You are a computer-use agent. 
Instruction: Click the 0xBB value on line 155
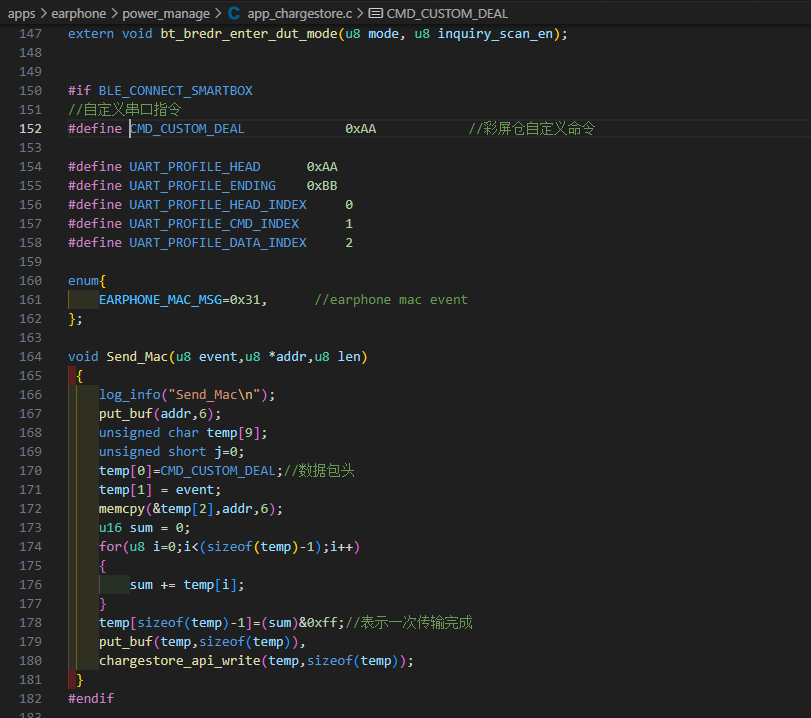tap(322, 186)
